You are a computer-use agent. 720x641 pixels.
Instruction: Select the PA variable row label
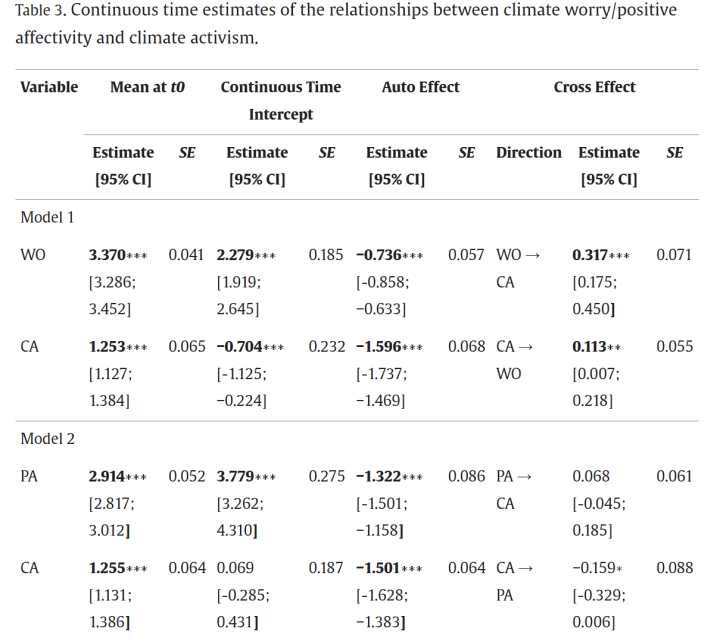[29, 476]
